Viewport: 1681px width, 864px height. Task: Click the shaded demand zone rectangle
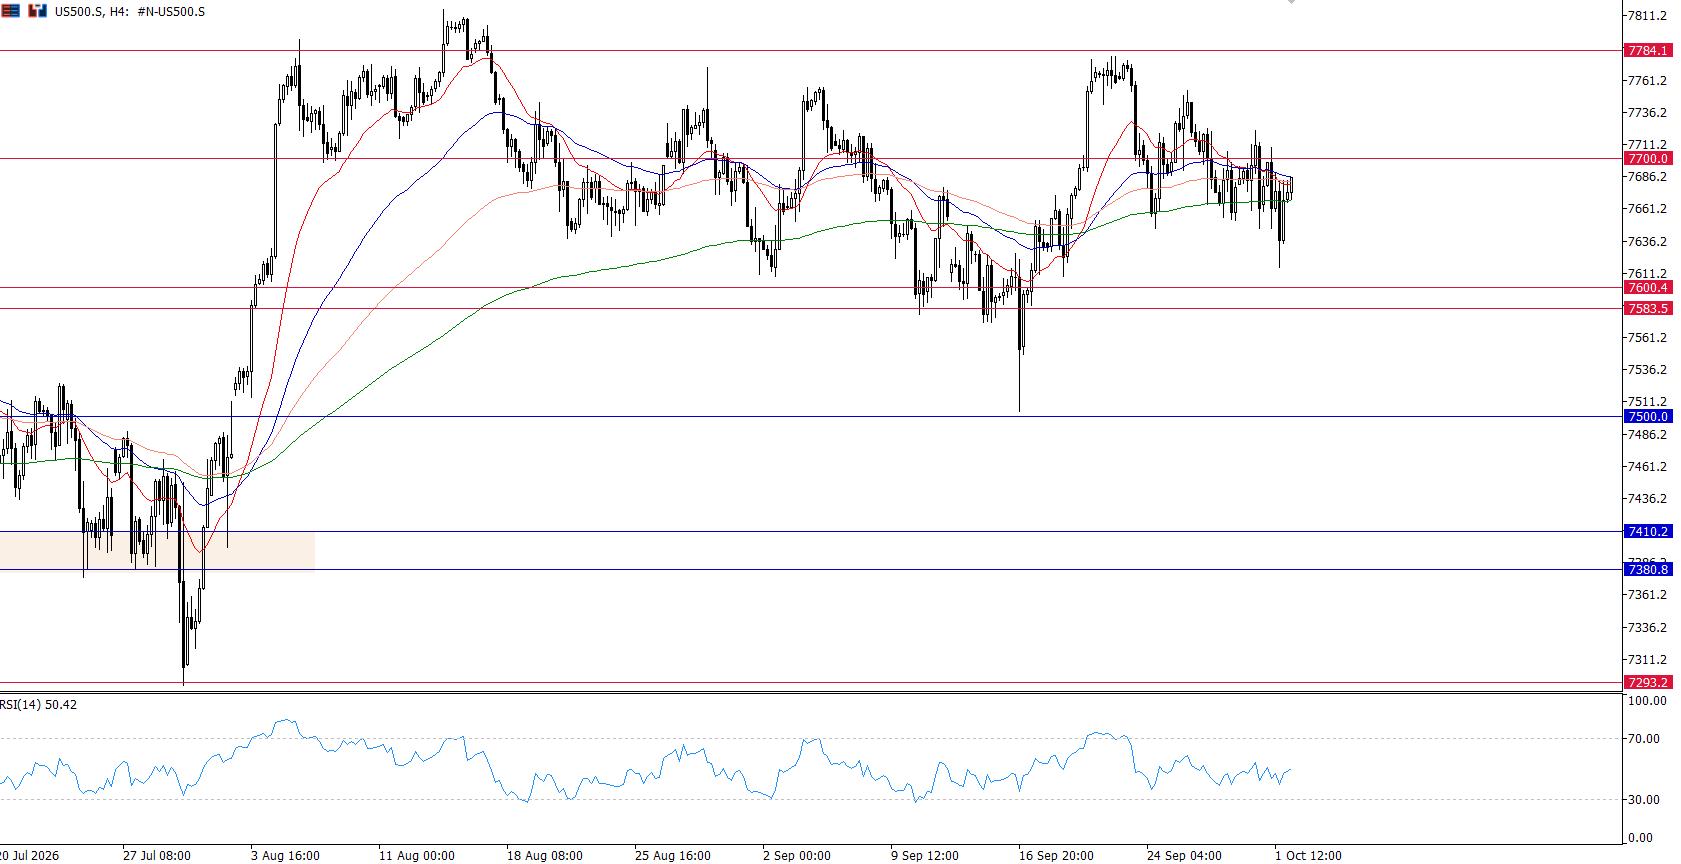click(x=157, y=550)
